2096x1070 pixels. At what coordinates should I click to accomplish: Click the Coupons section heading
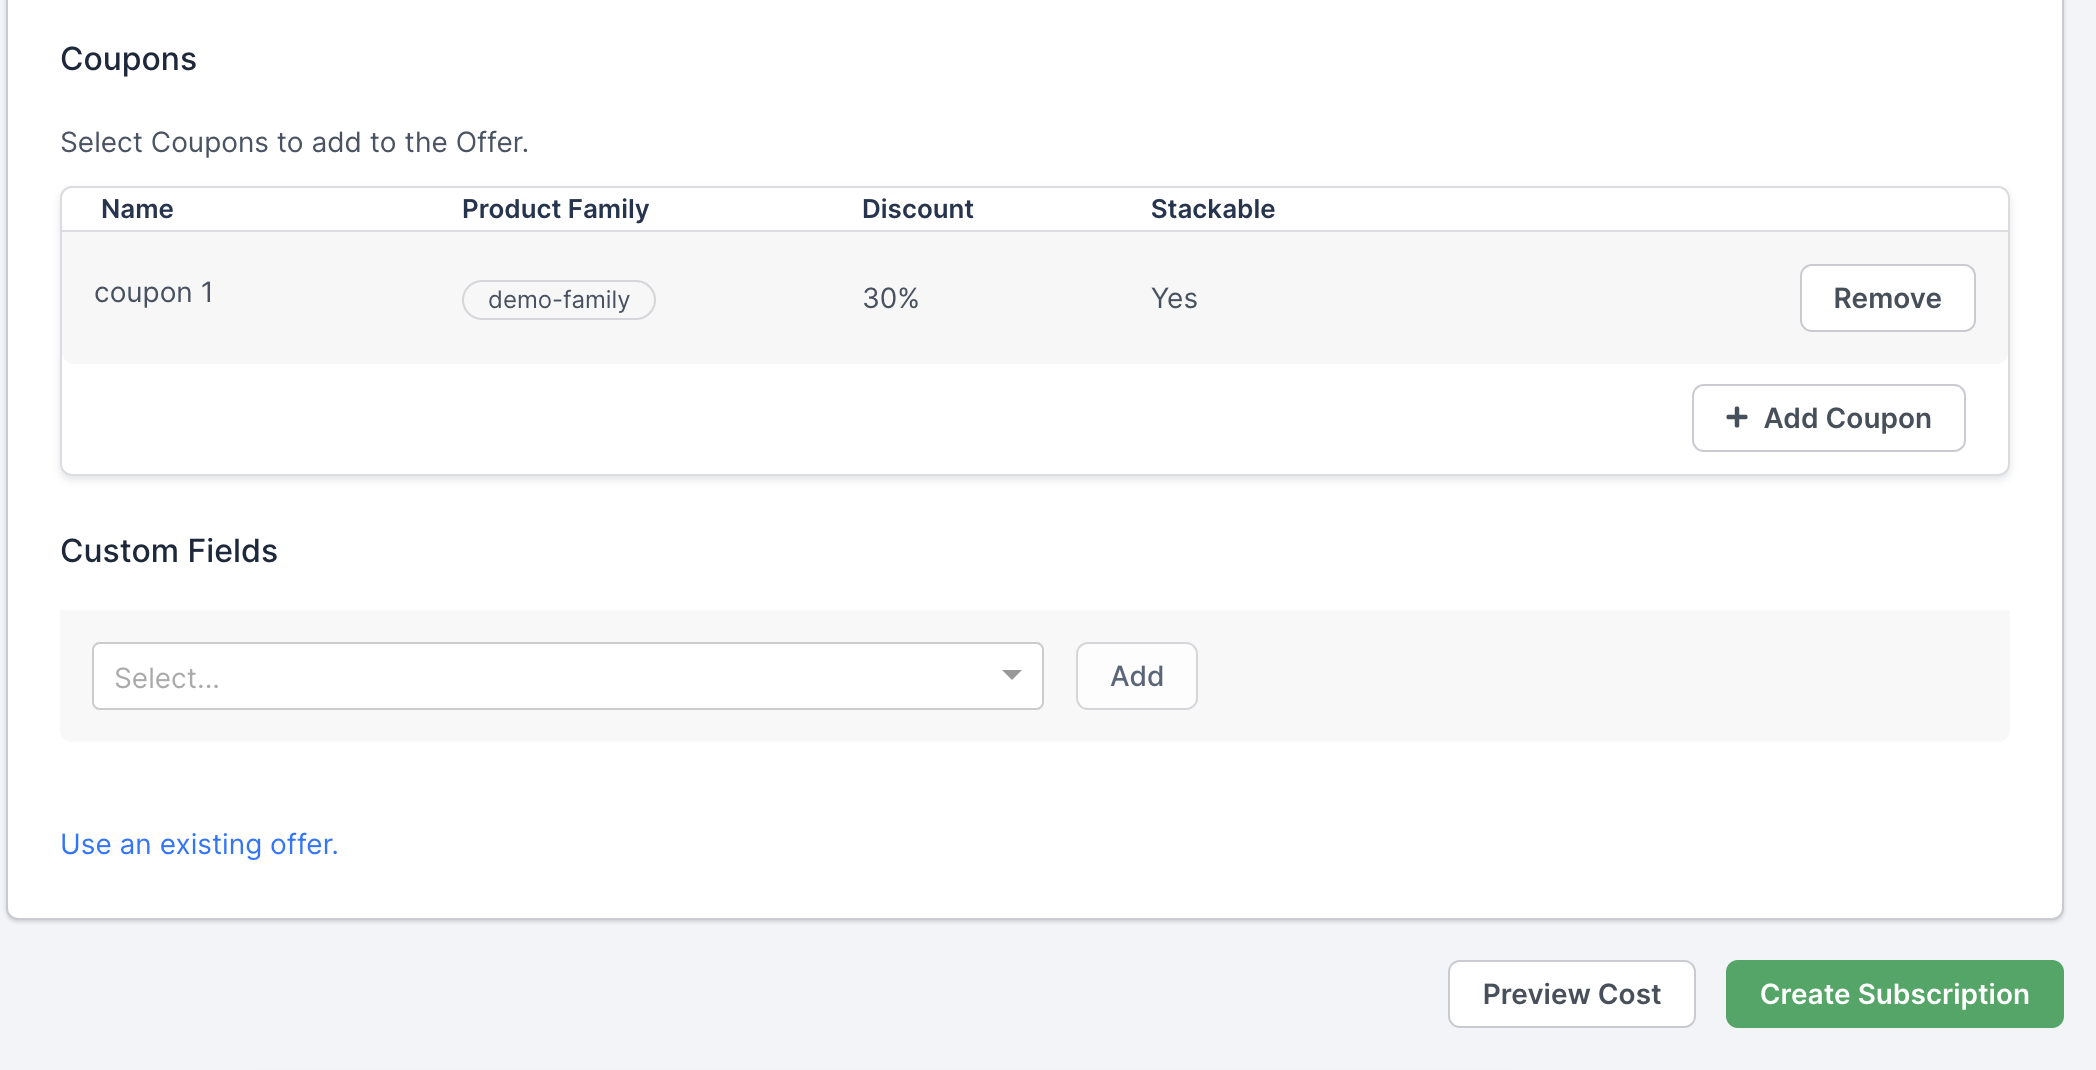pyautogui.click(x=128, y=59)
